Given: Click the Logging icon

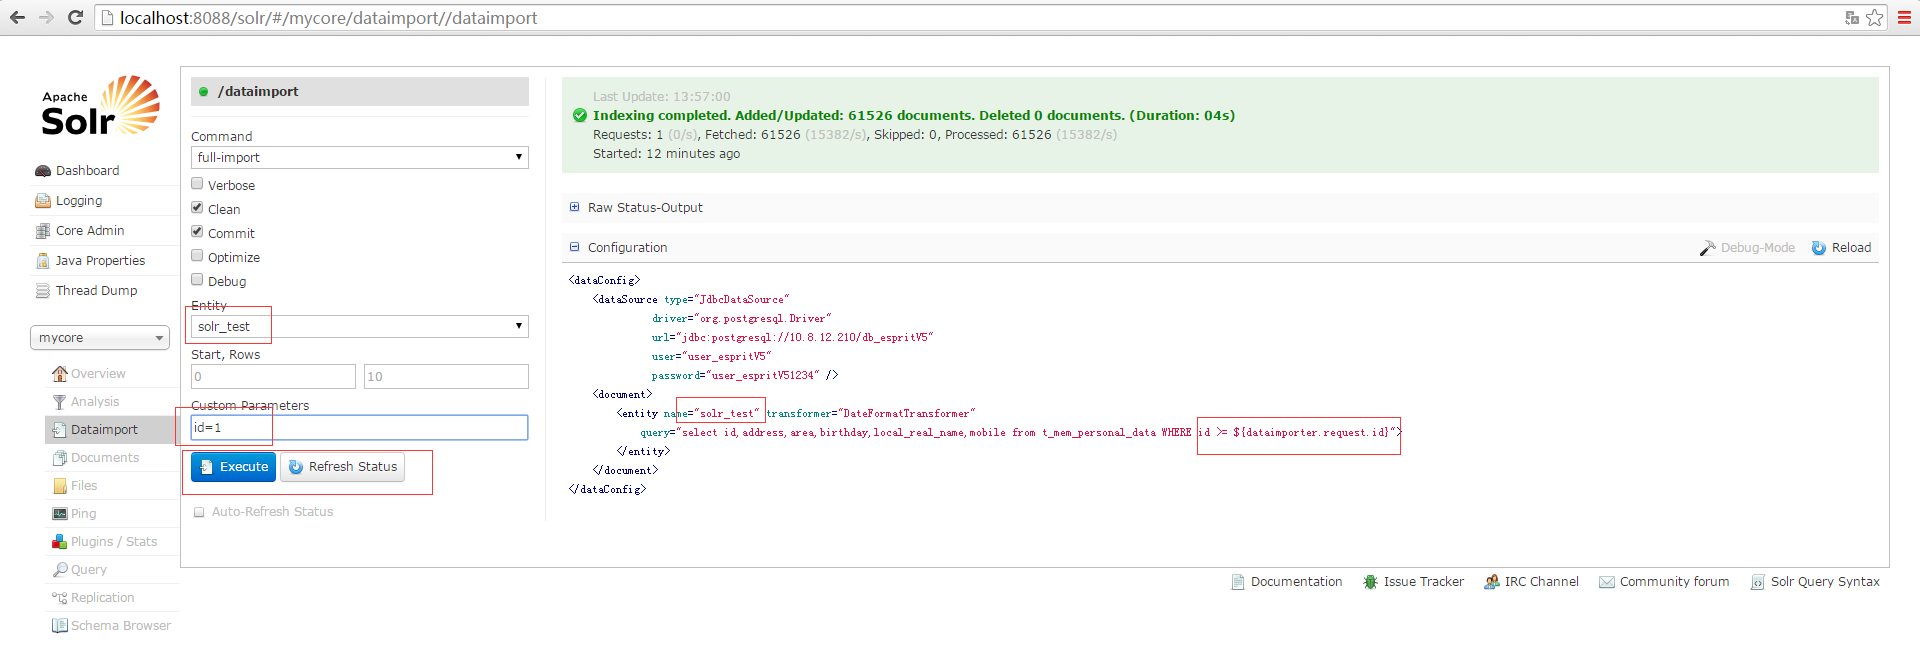Looking at the screenshot, I should (43, 201).
